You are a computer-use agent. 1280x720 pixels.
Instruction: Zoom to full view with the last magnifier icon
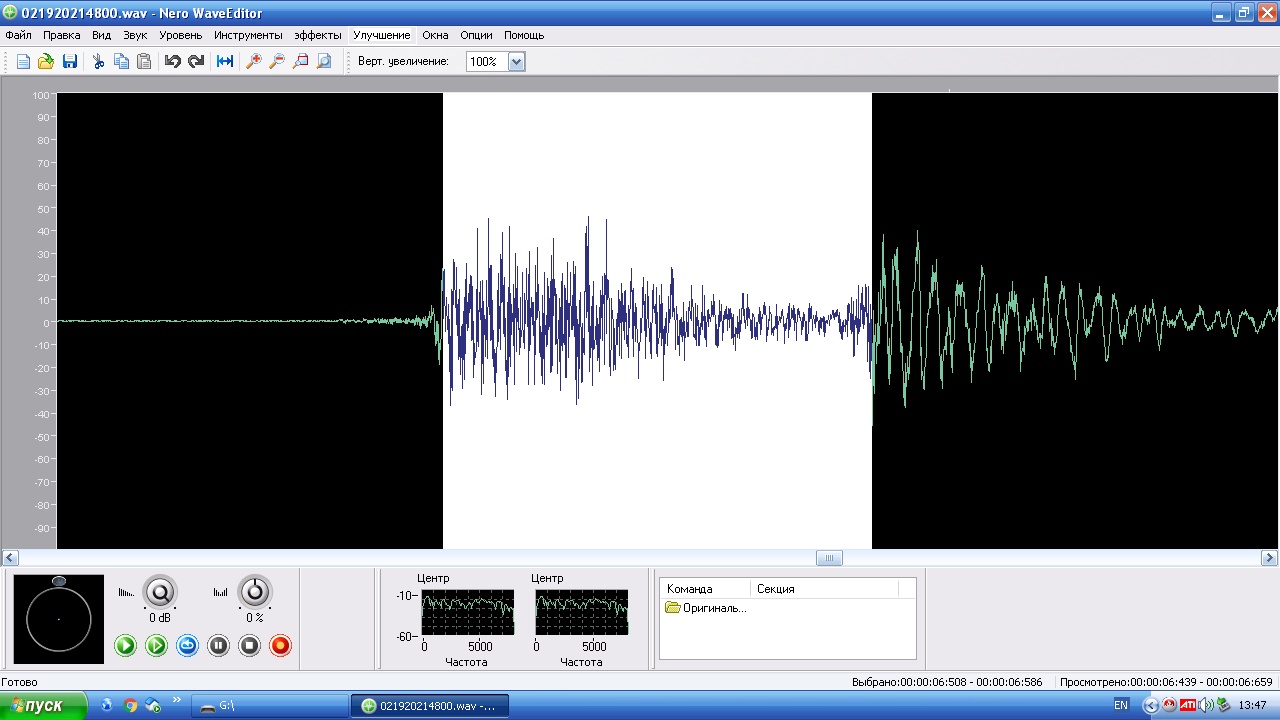[323, 62]
